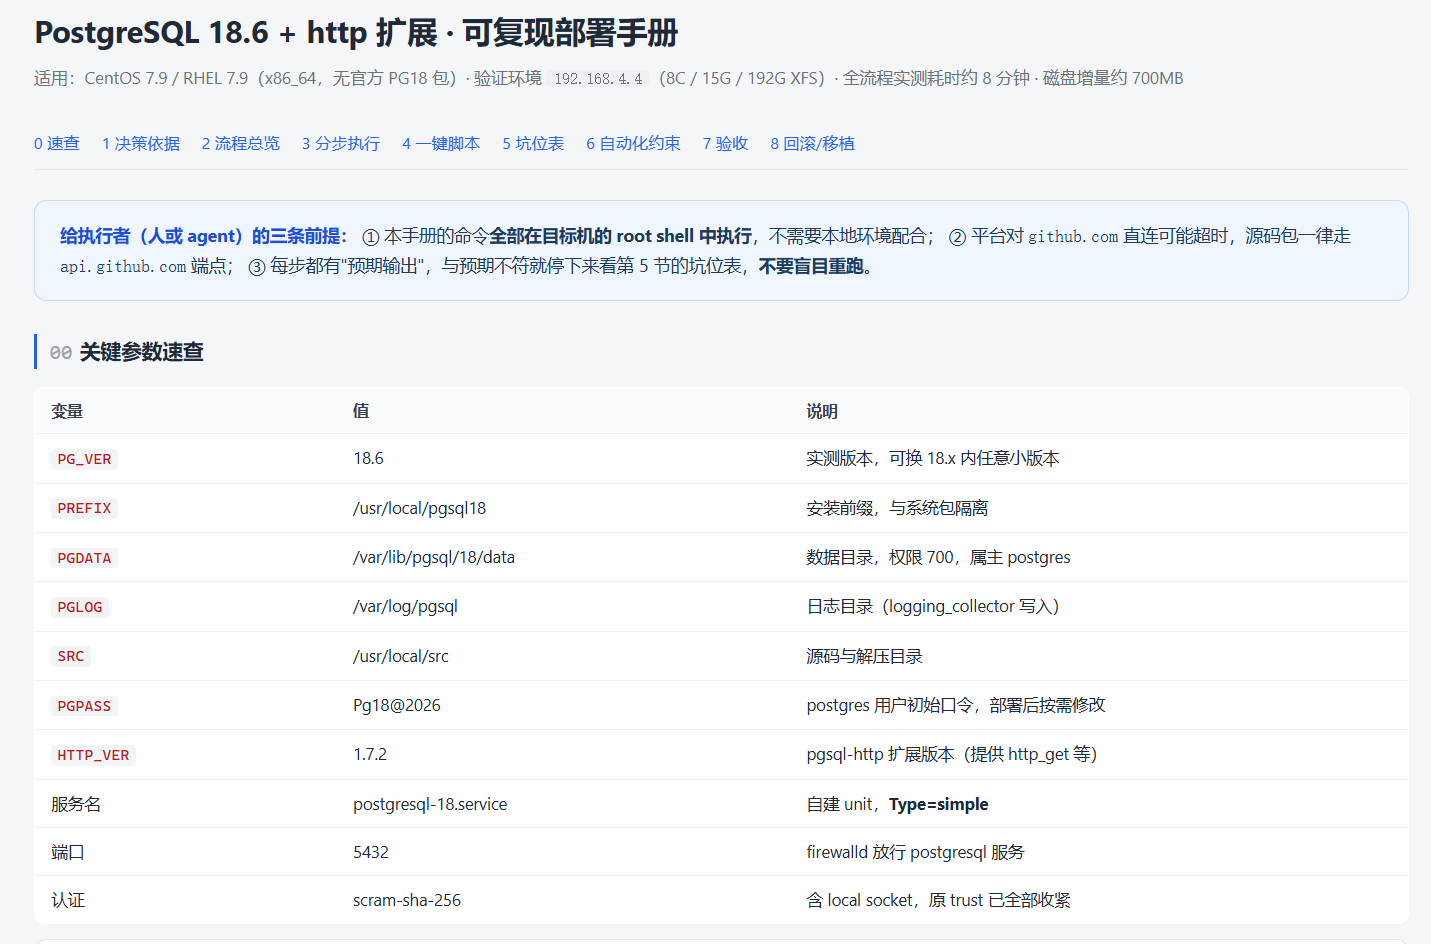Open the 7 验收 link
This screenshot has height=944, width=1431.
(x=725, y=143)
